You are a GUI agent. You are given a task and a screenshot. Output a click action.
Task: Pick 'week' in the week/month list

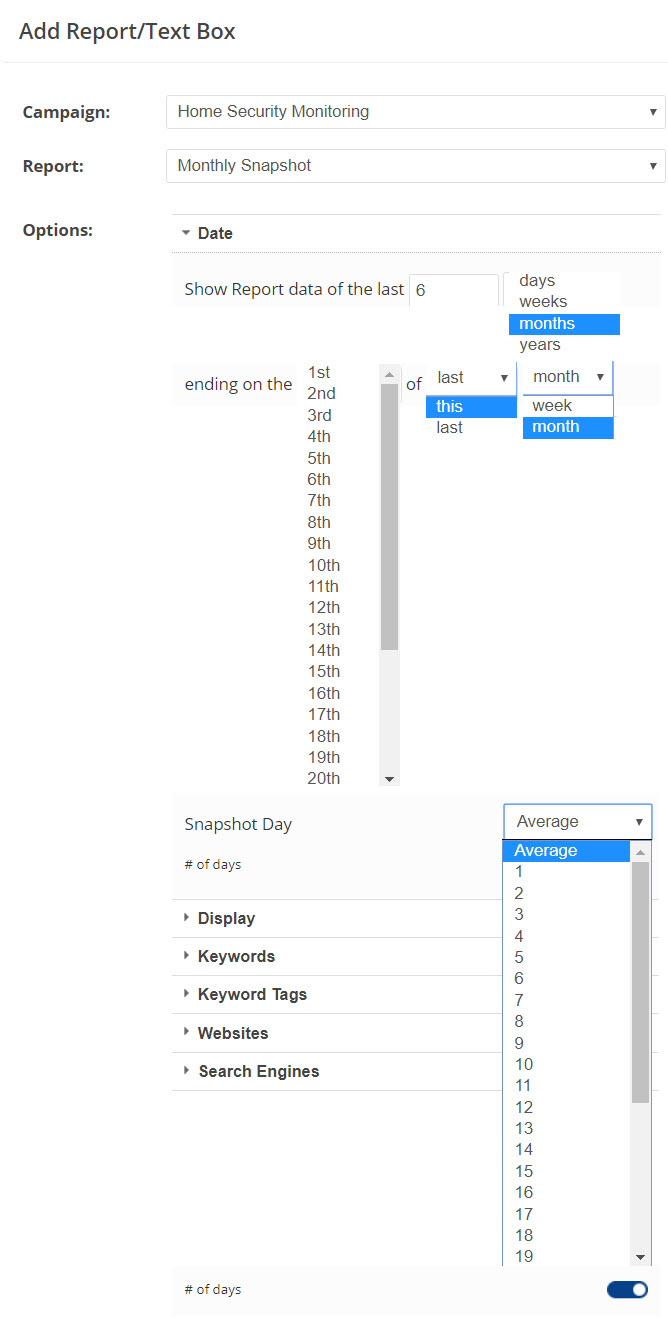click(552, 406)
